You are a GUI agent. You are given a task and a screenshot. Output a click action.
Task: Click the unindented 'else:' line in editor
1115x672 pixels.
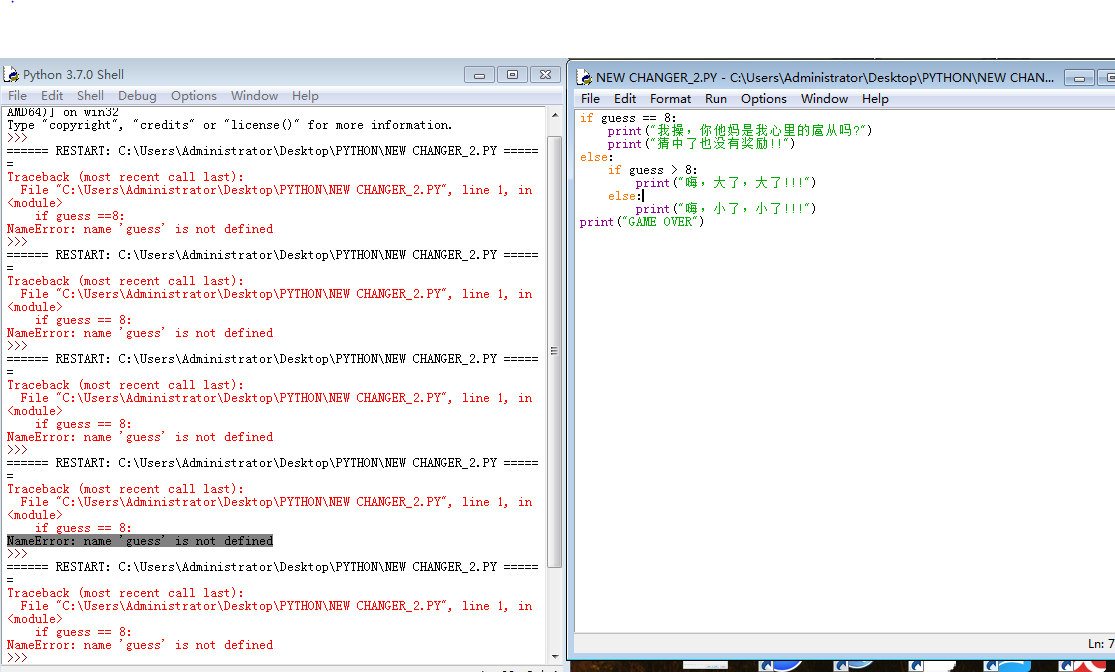click(x=596, y=157)
